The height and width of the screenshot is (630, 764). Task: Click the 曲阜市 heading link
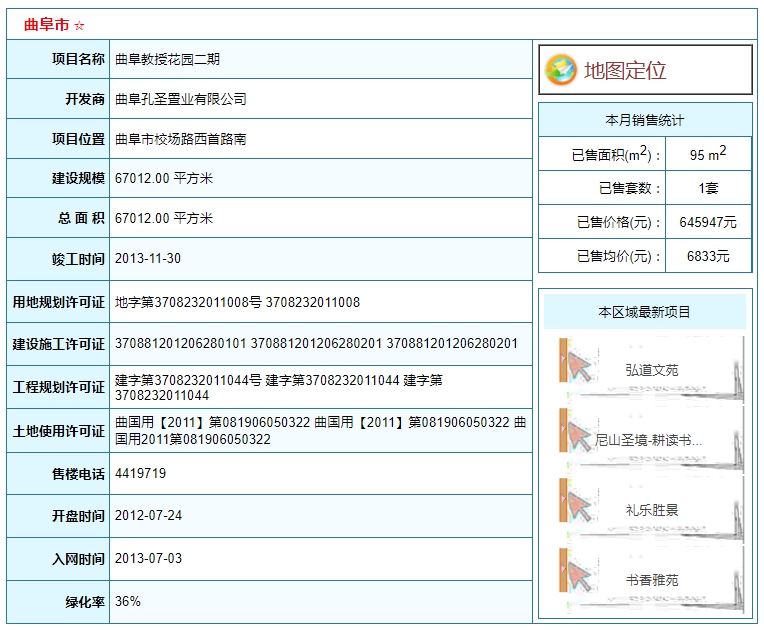click(x=47, y=25)
